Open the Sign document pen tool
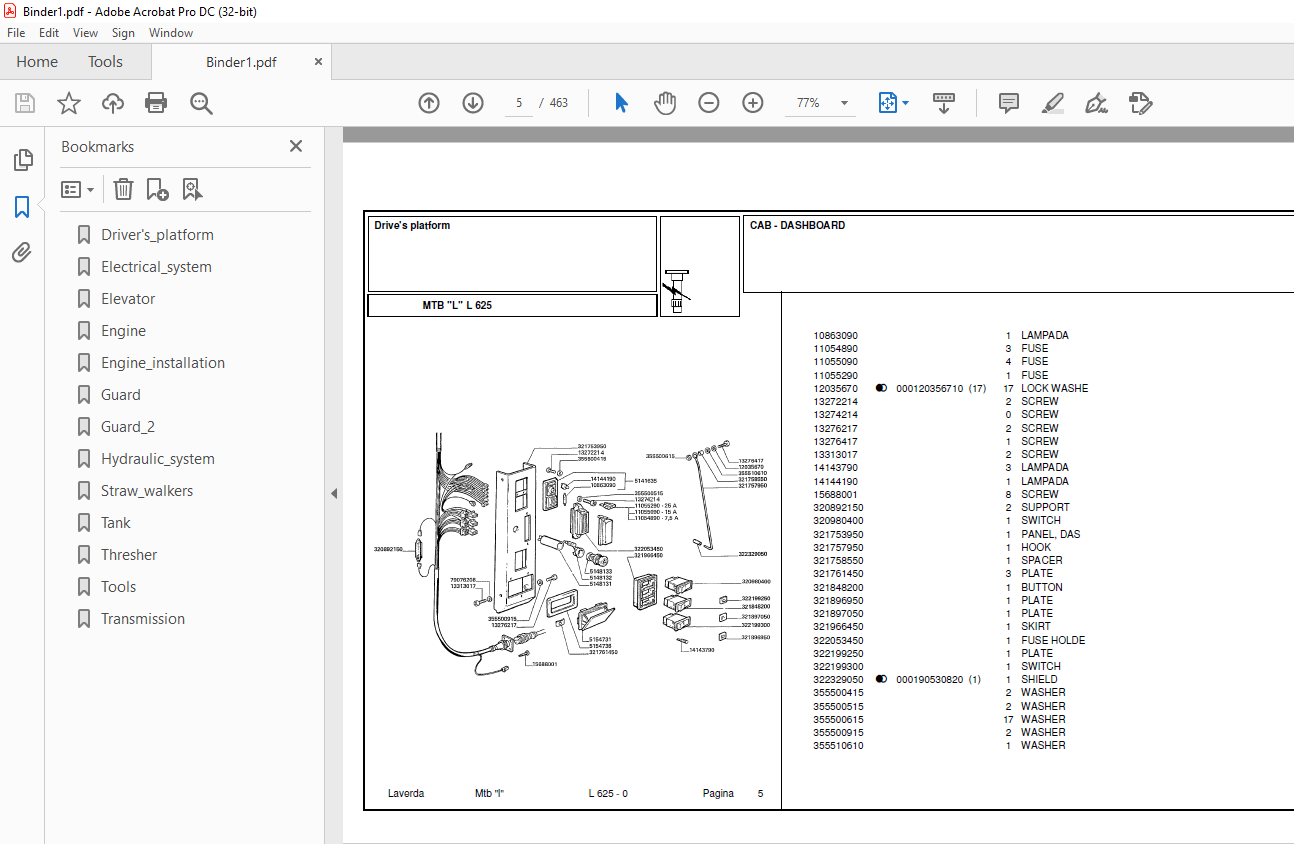The height and width of the screenshot is (844, 1294). click(1097, 103)
